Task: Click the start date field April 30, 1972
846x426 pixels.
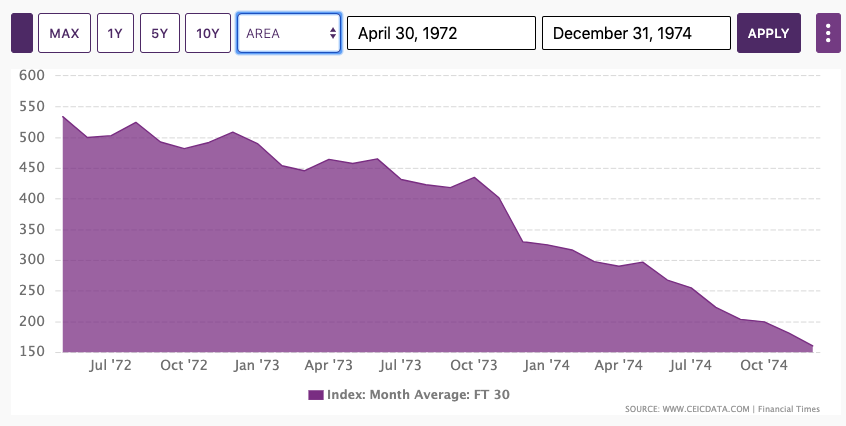Action: click(441, 33)
